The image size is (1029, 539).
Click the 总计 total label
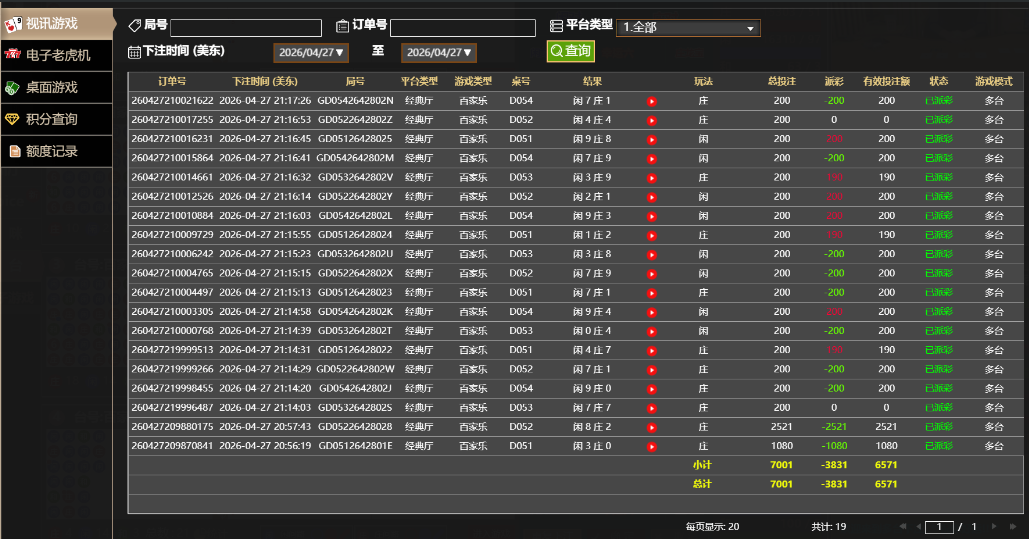[x=702, y=484]
